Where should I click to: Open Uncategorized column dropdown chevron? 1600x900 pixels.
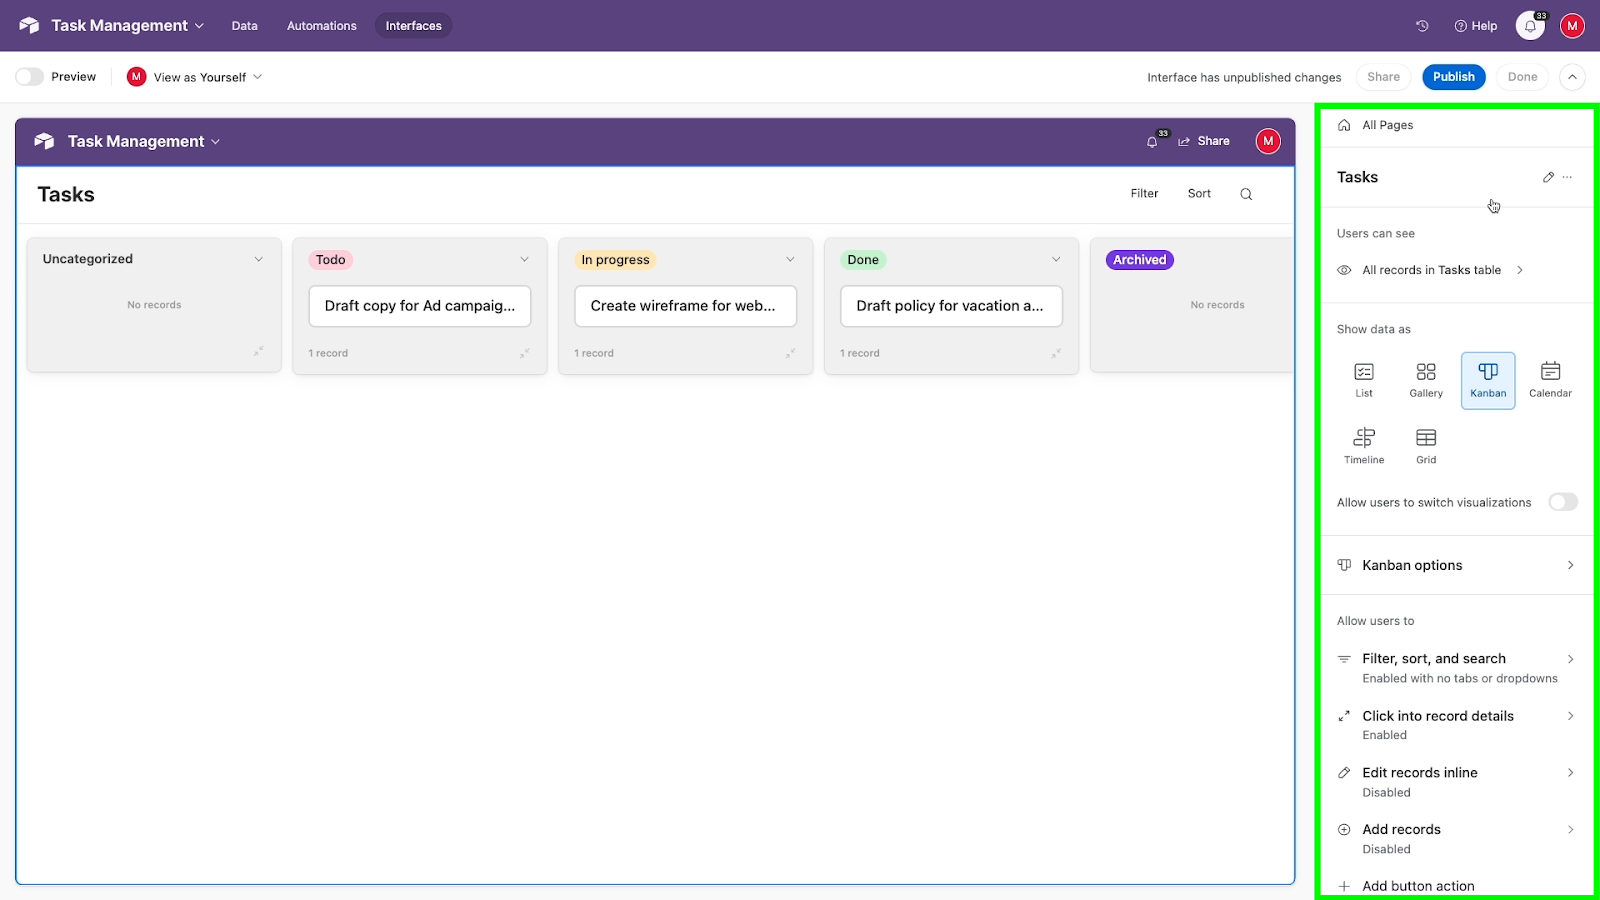[259, 259]
